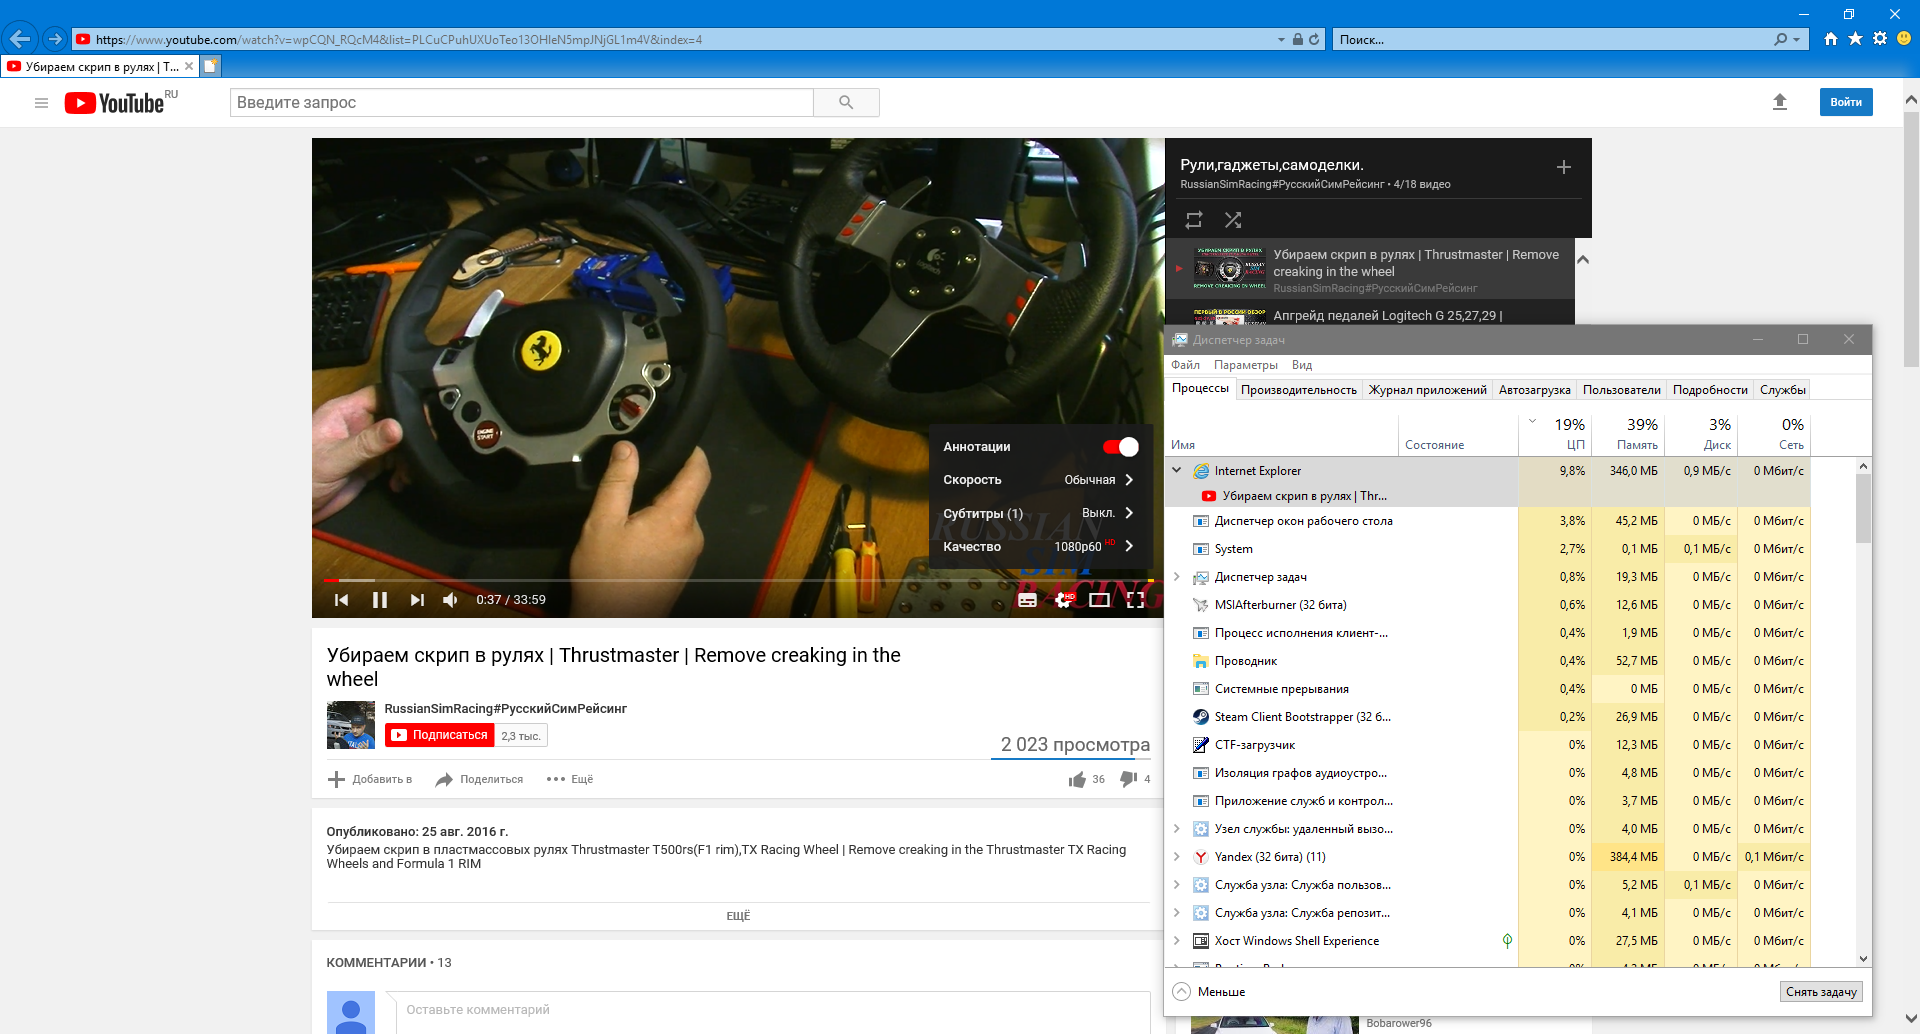Expand the Диспетчер задач process row
The width and height of the screenshot is (1920, 1034).
click(1177, 577)
